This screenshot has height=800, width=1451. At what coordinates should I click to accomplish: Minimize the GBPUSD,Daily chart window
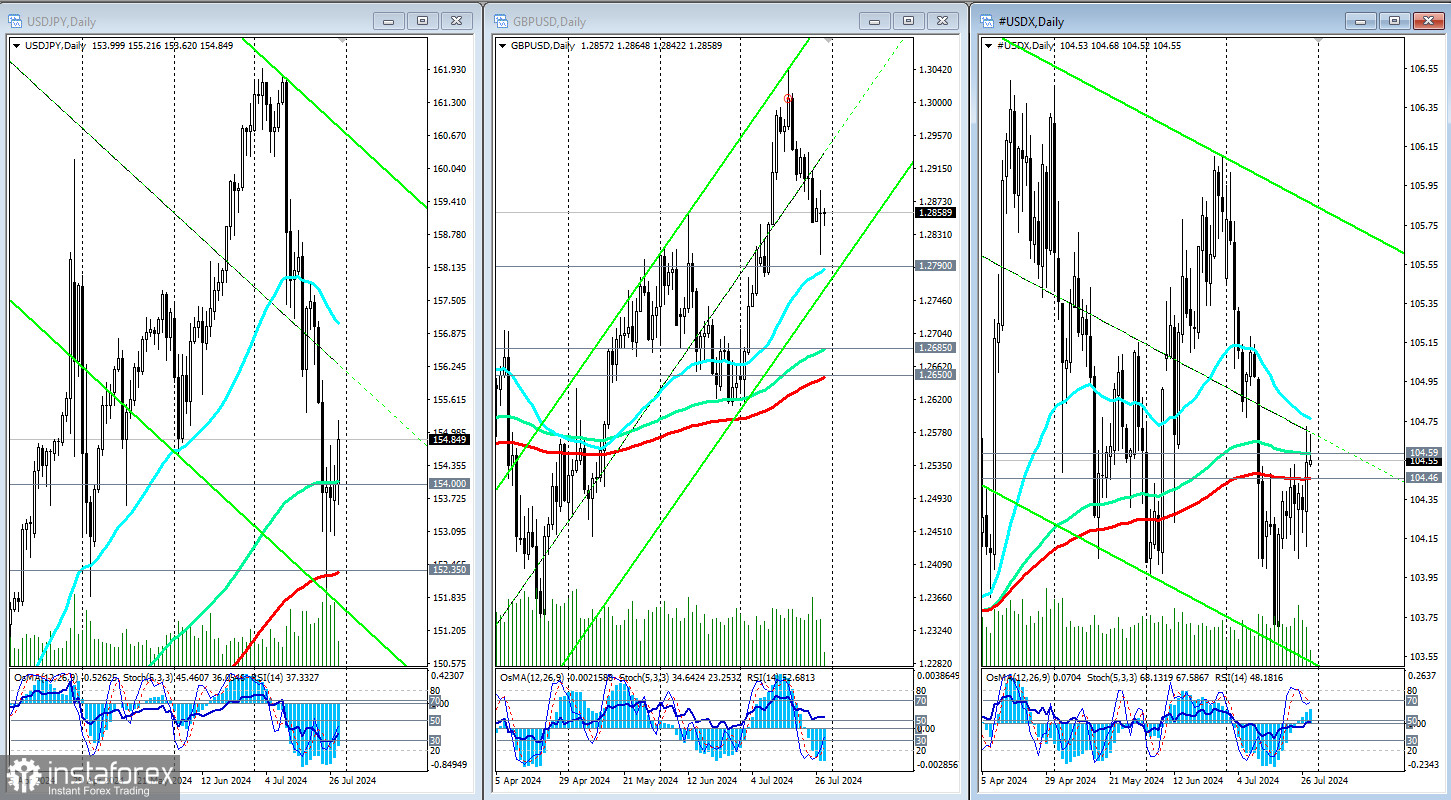pos(875,21)
